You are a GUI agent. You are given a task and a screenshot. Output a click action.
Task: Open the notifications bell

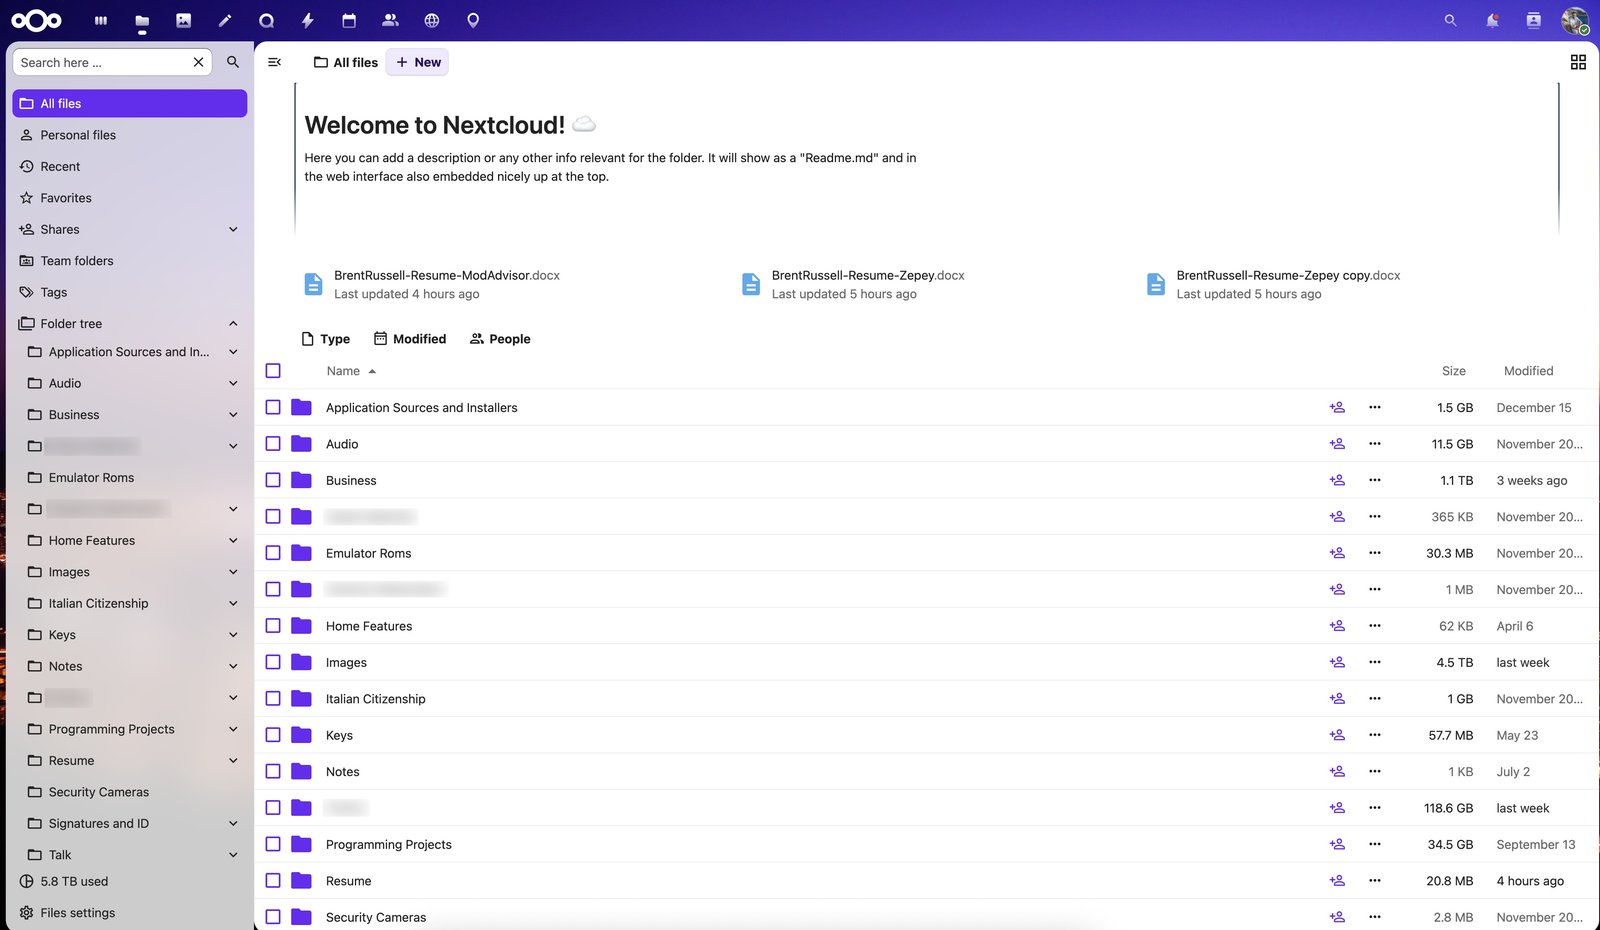[1492, 20]
